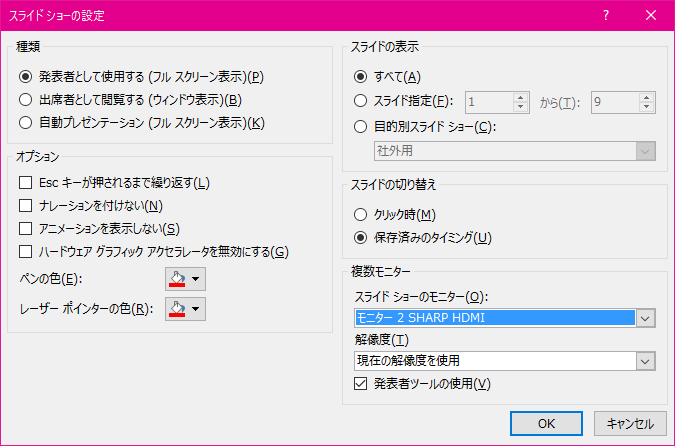This screenshot has height=446, width=675.
Task: Toggle show without animation checkbox
Action: [x=26, y=228]
